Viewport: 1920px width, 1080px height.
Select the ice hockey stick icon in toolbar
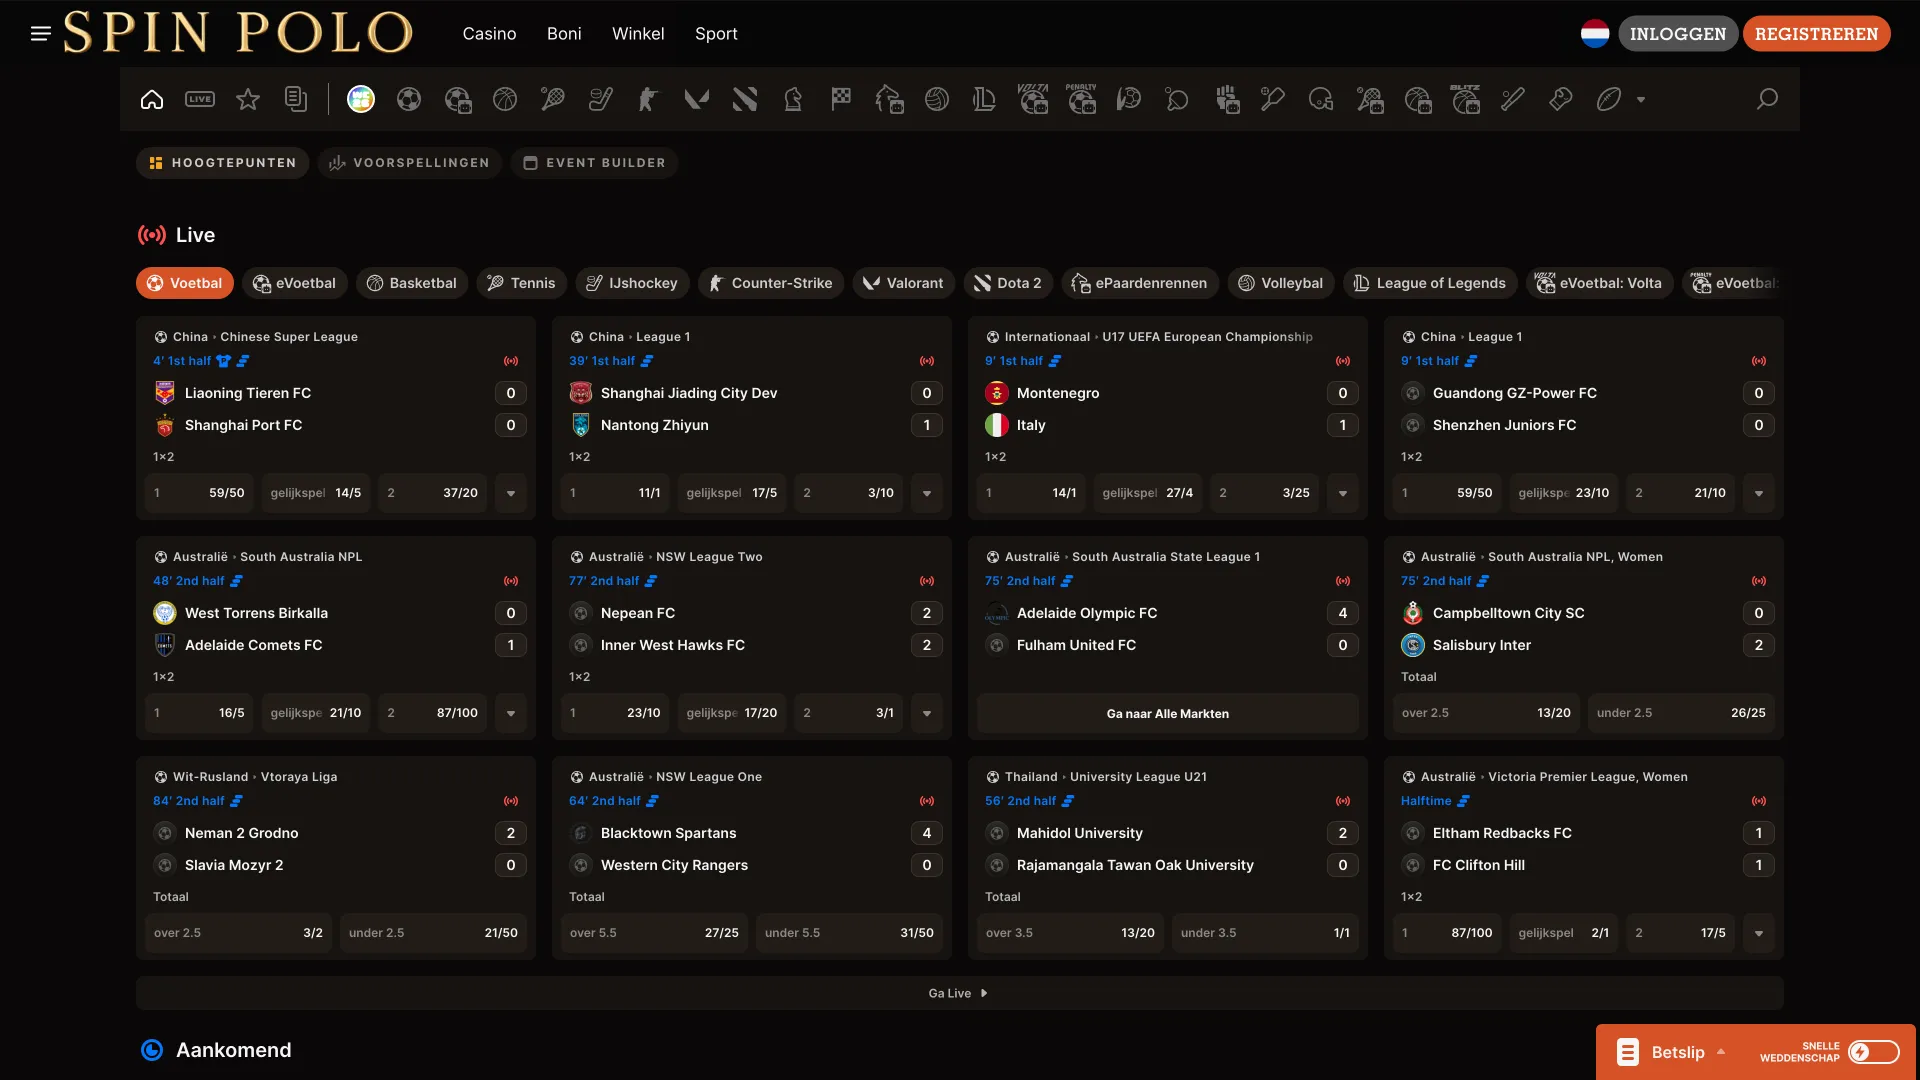tap(601, 99)
